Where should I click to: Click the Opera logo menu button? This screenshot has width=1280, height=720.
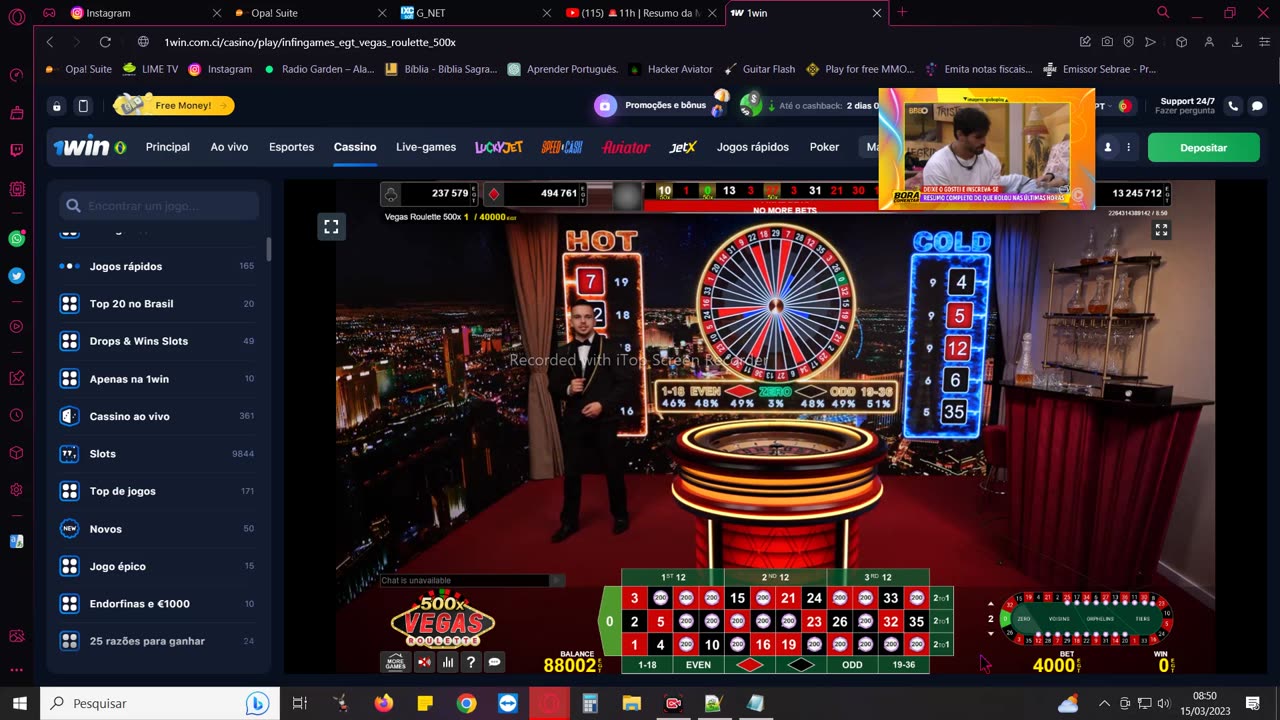point(16,16)
